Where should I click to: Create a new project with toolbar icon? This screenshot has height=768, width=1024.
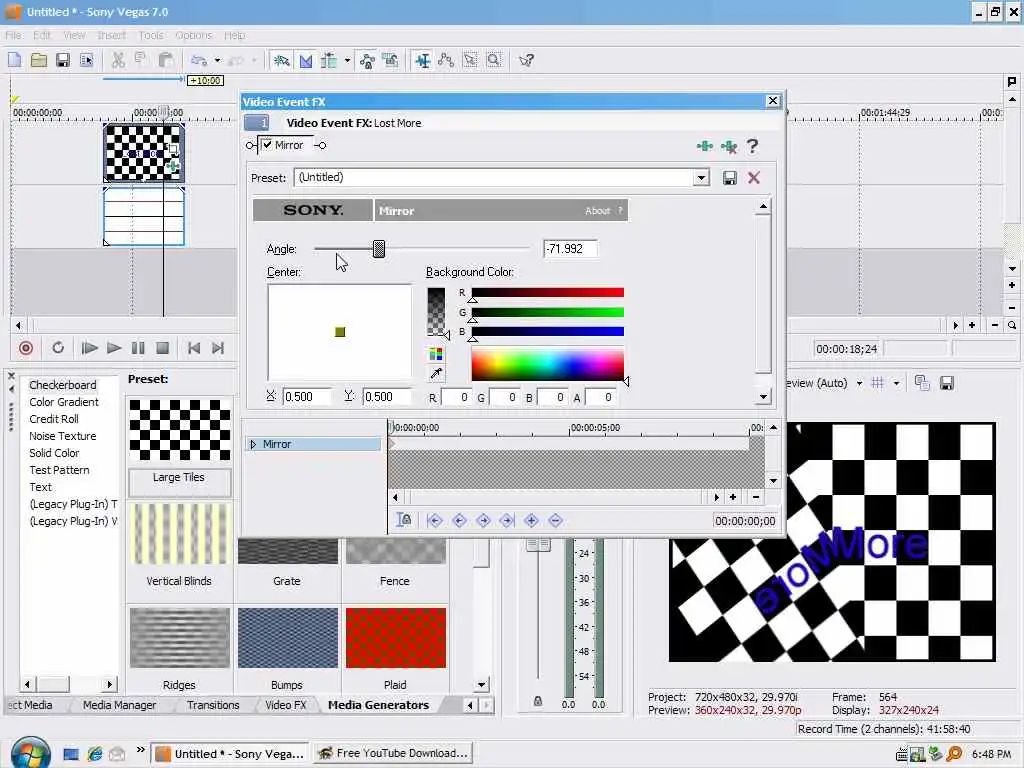14,61
